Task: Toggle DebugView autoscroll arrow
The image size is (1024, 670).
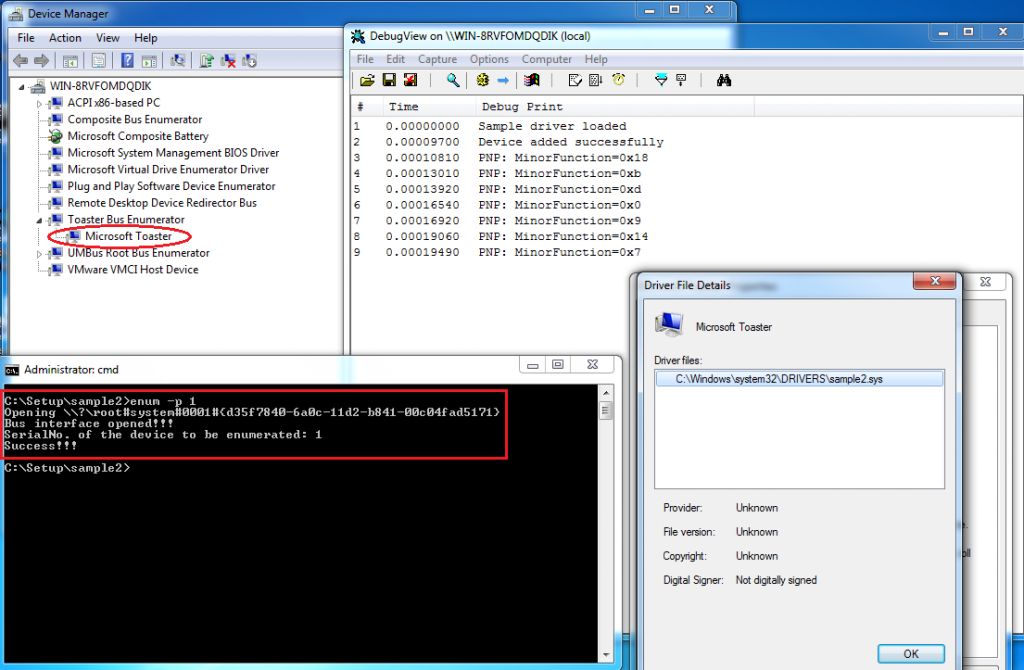Action: [x=501, y=80]
